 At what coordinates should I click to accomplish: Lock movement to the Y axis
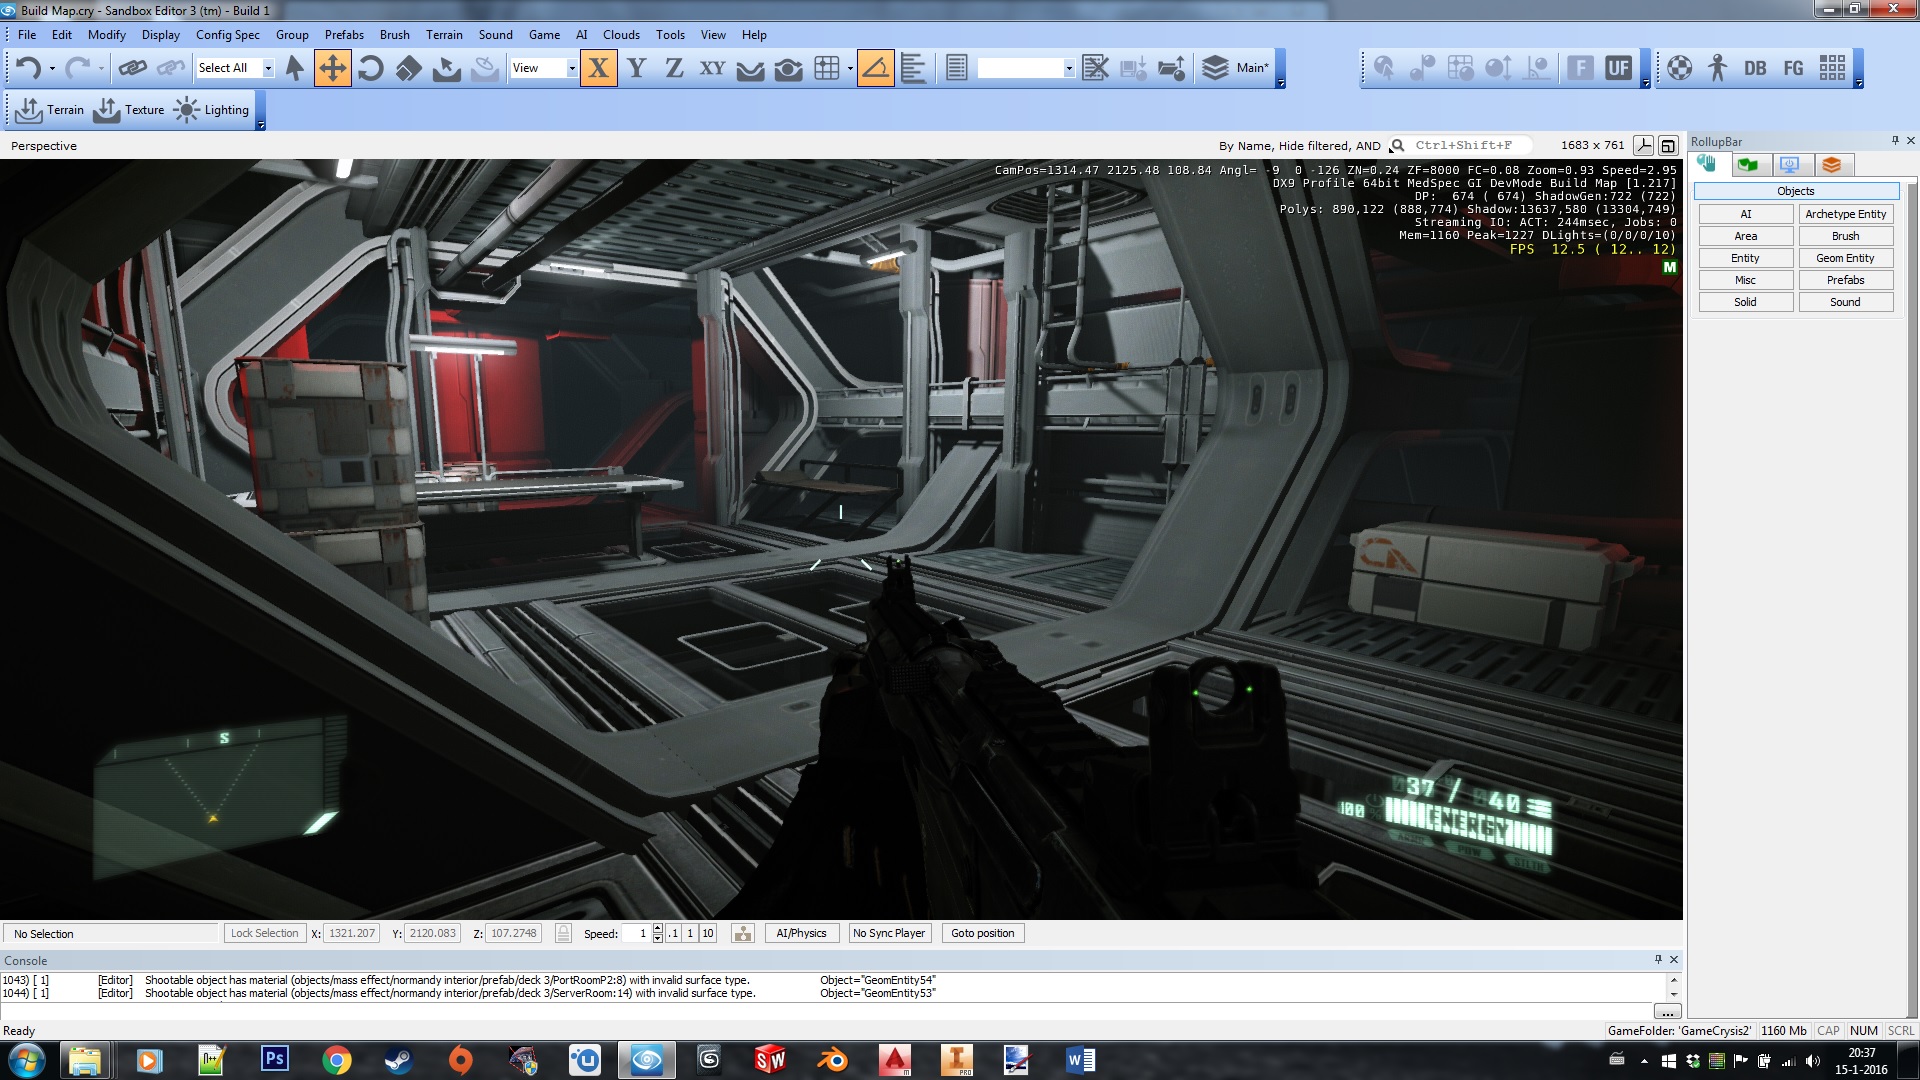tap(636, 68)
